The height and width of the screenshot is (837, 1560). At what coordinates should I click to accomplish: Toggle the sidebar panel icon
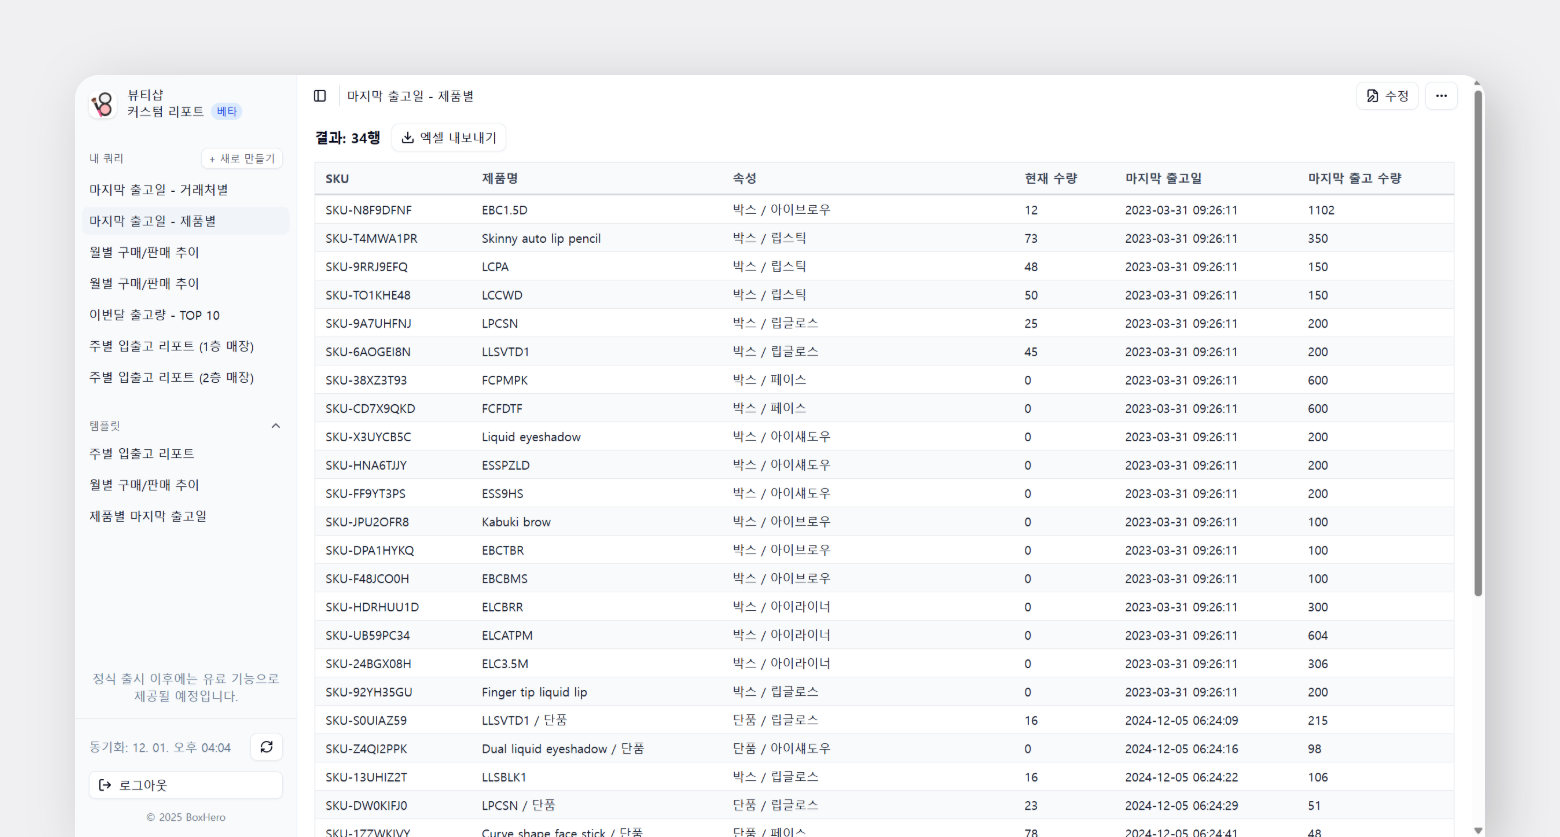320,96
